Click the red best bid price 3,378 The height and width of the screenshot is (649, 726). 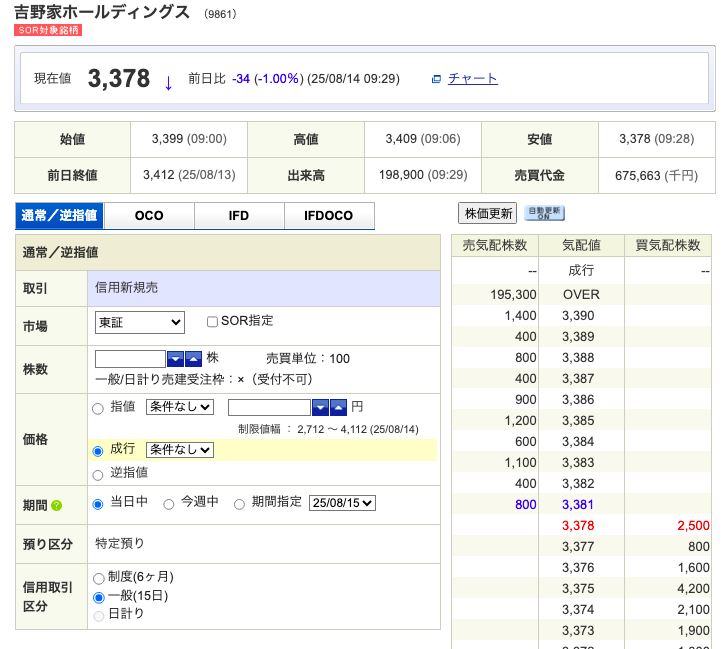point(578,526)
